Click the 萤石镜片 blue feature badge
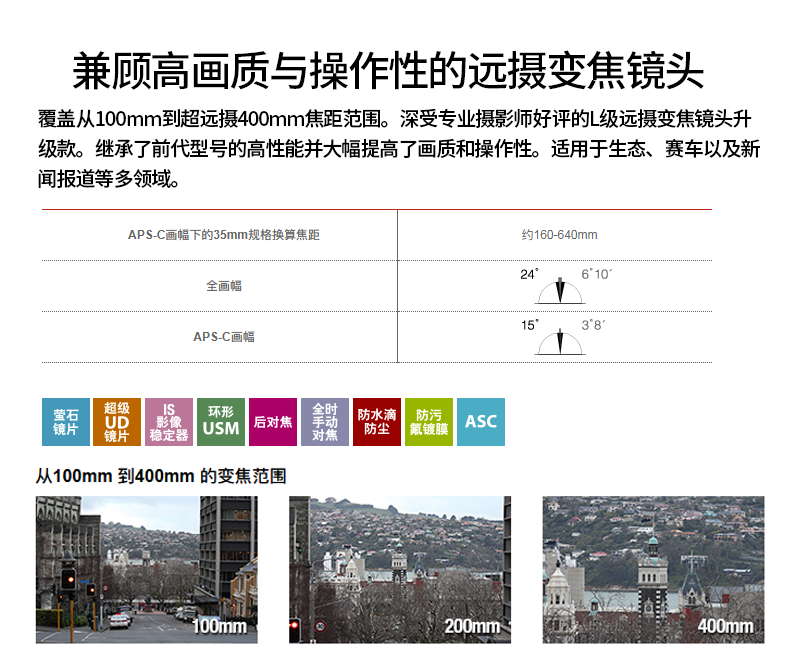The height and width of the screenshot is (655, 790). tap(65, 422)
